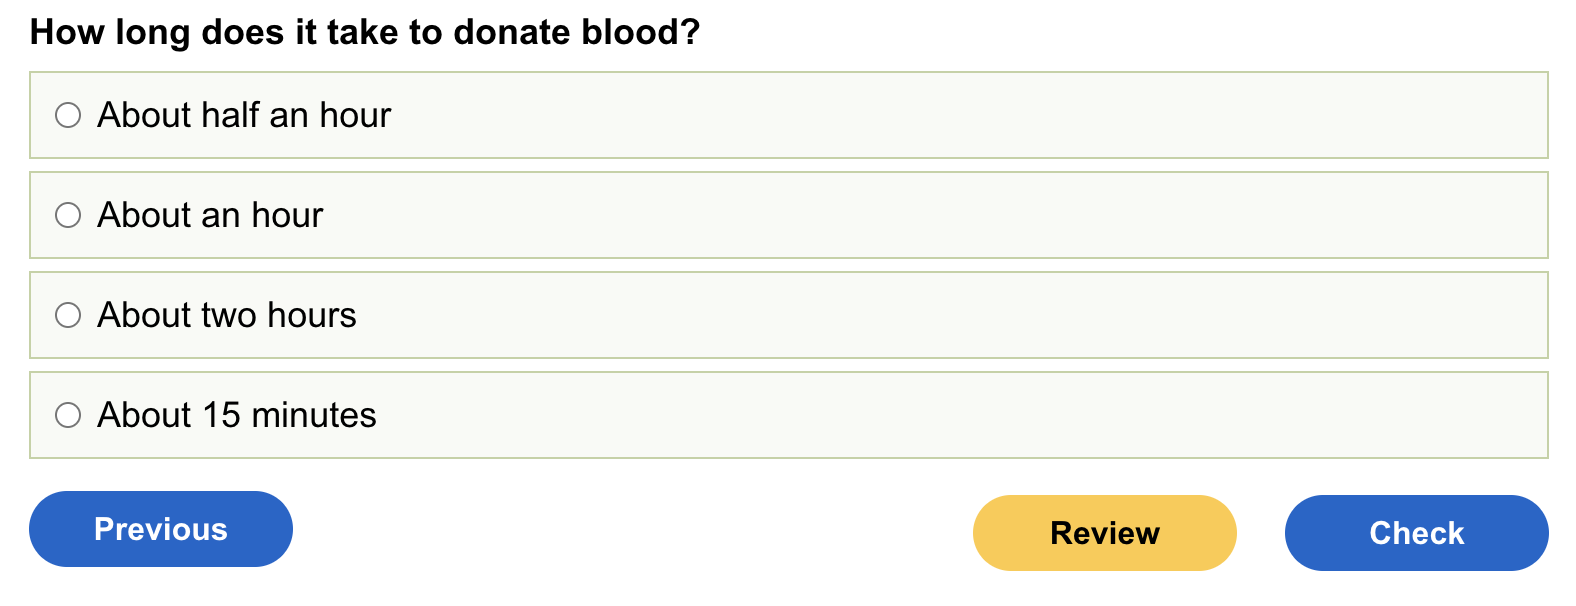Click the 'About an hour' label text
The image size is (1576, 606).
pyautogui.click(x=210, y=215)
